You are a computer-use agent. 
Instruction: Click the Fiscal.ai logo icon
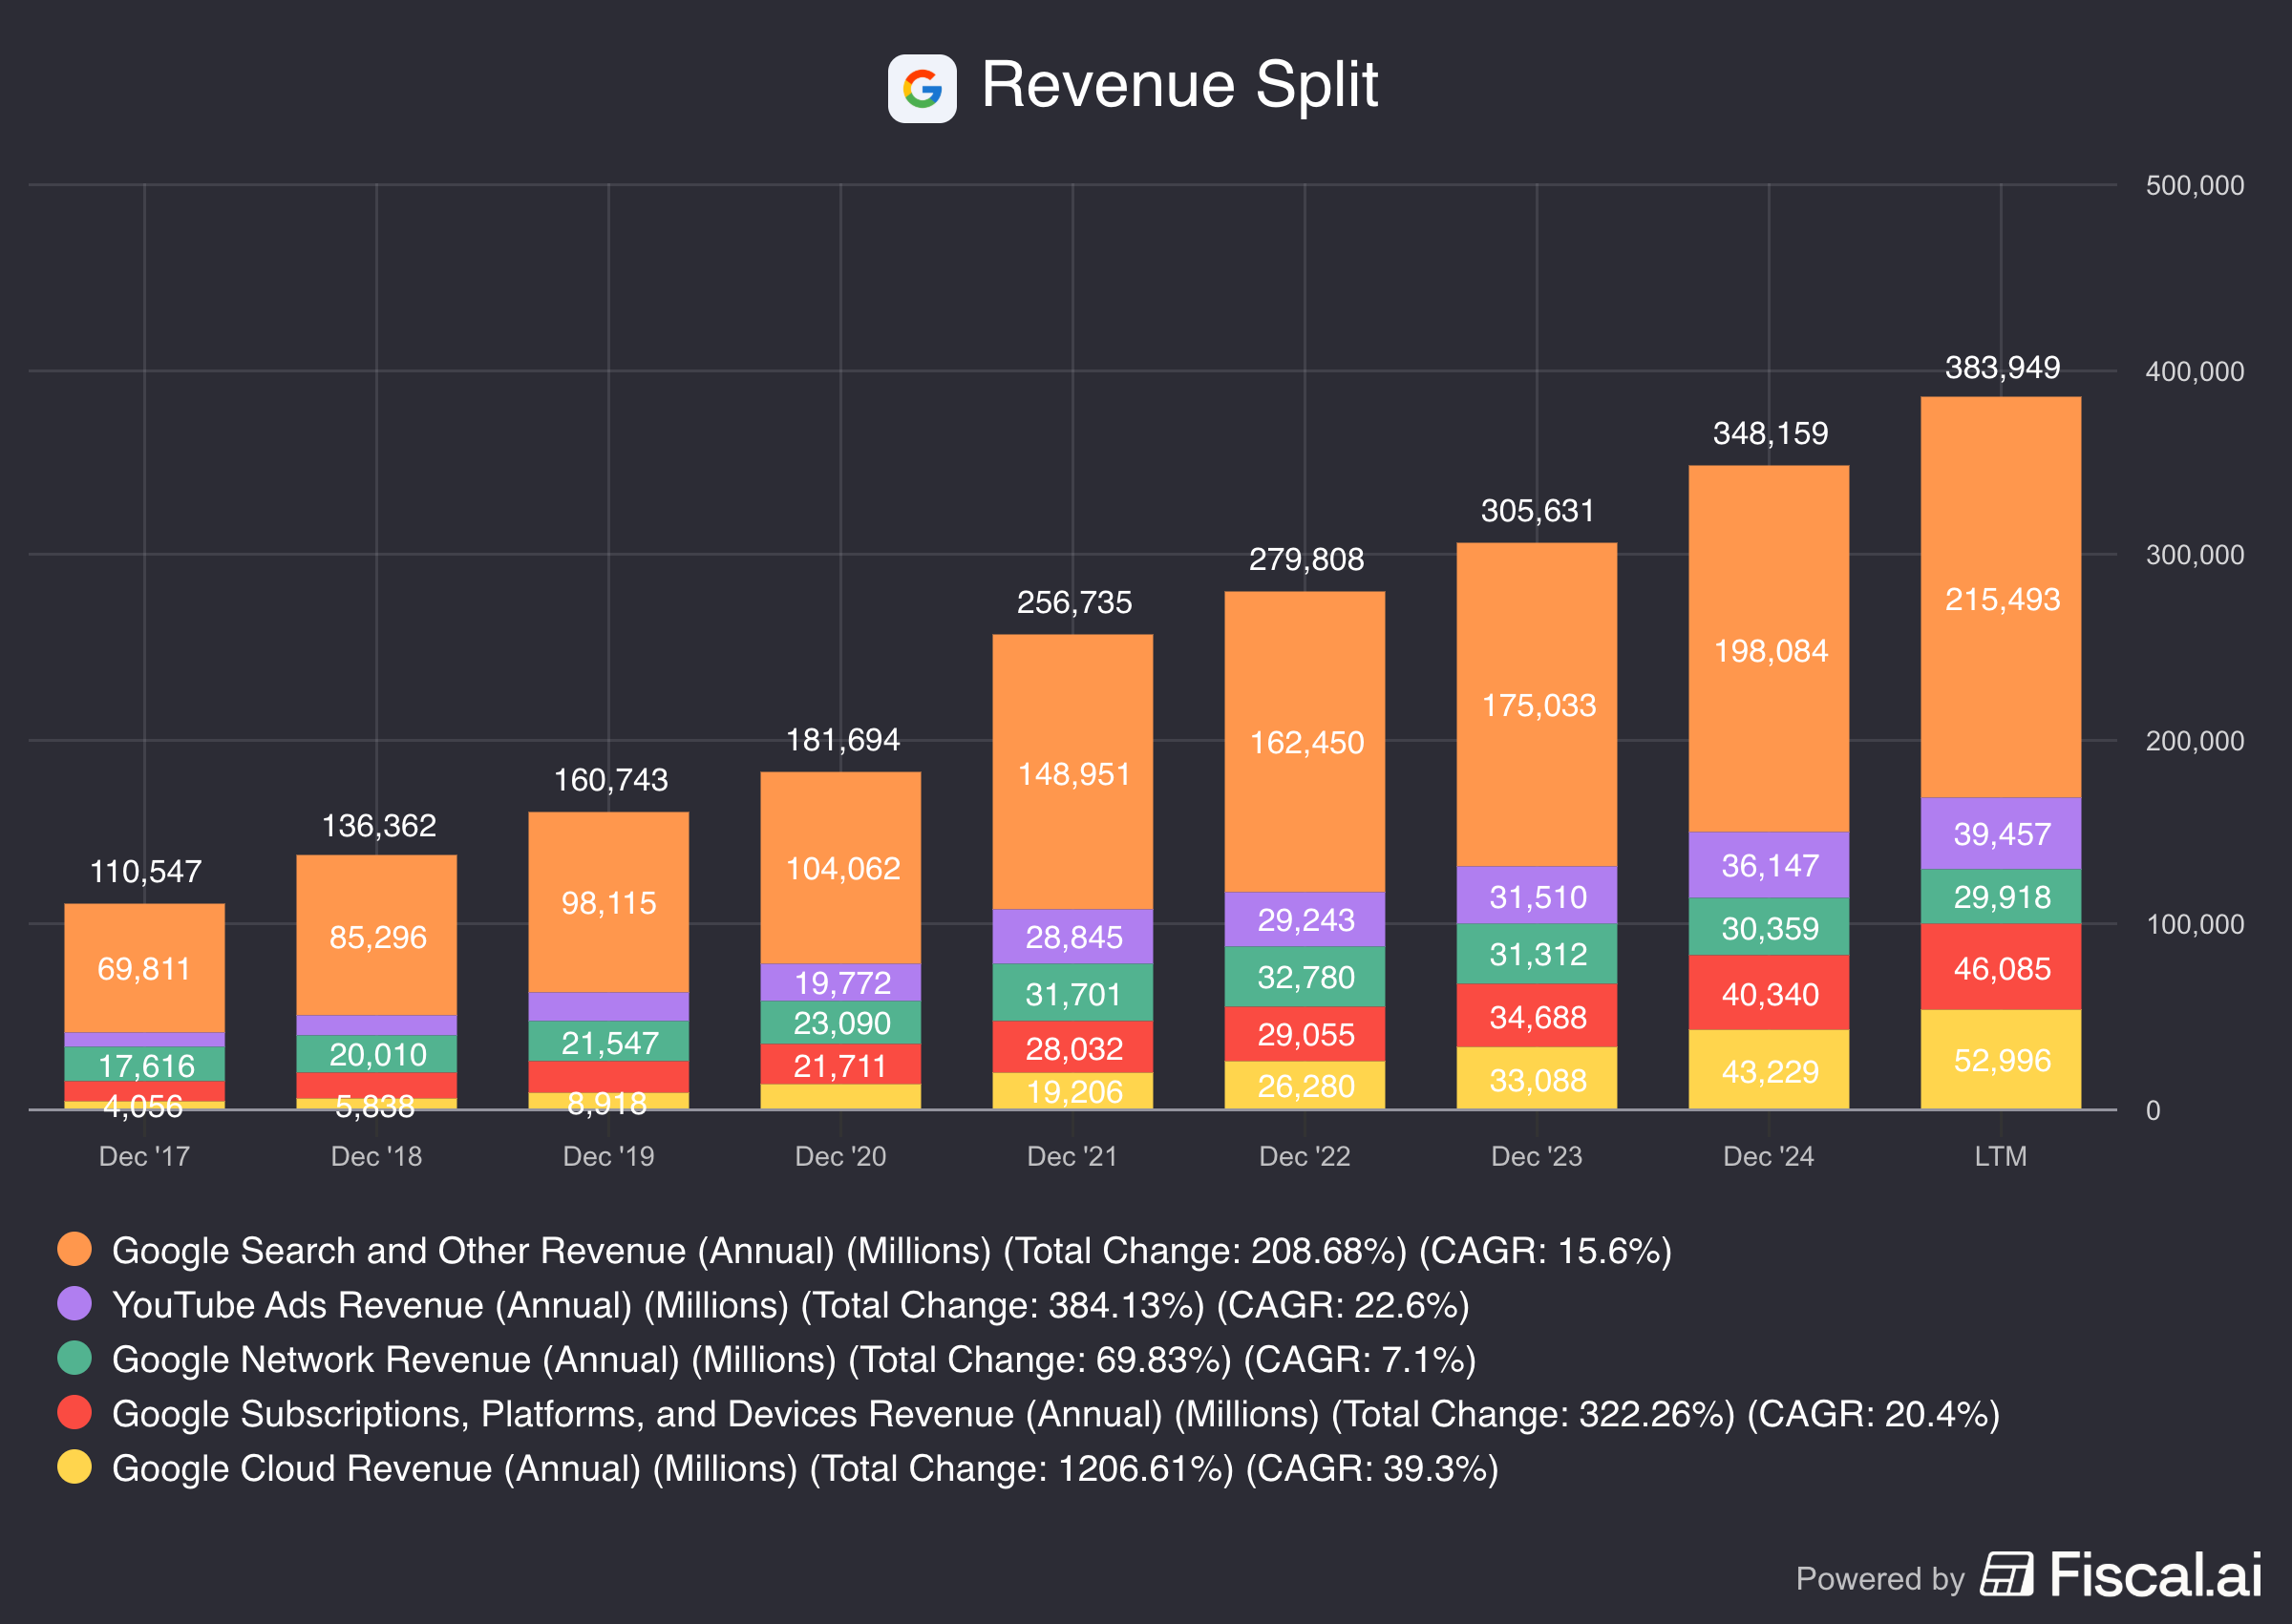coord(2007,1575)
